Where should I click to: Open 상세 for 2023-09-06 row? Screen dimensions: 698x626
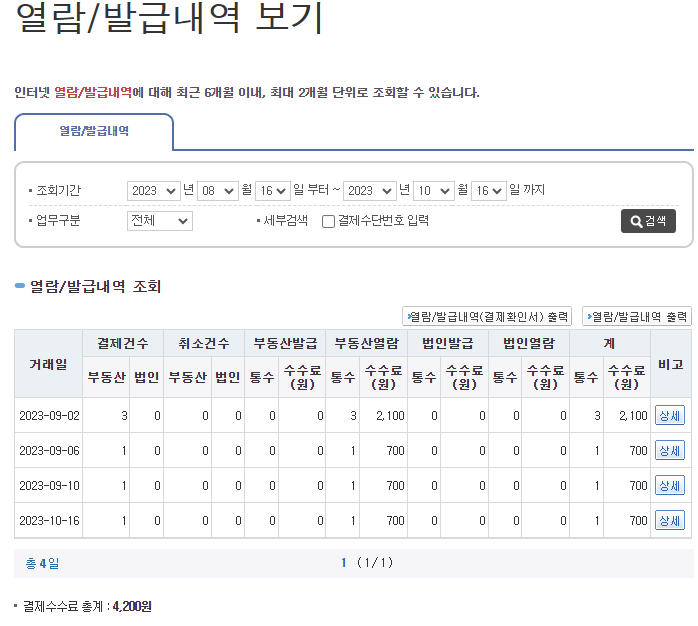point(670,451)
